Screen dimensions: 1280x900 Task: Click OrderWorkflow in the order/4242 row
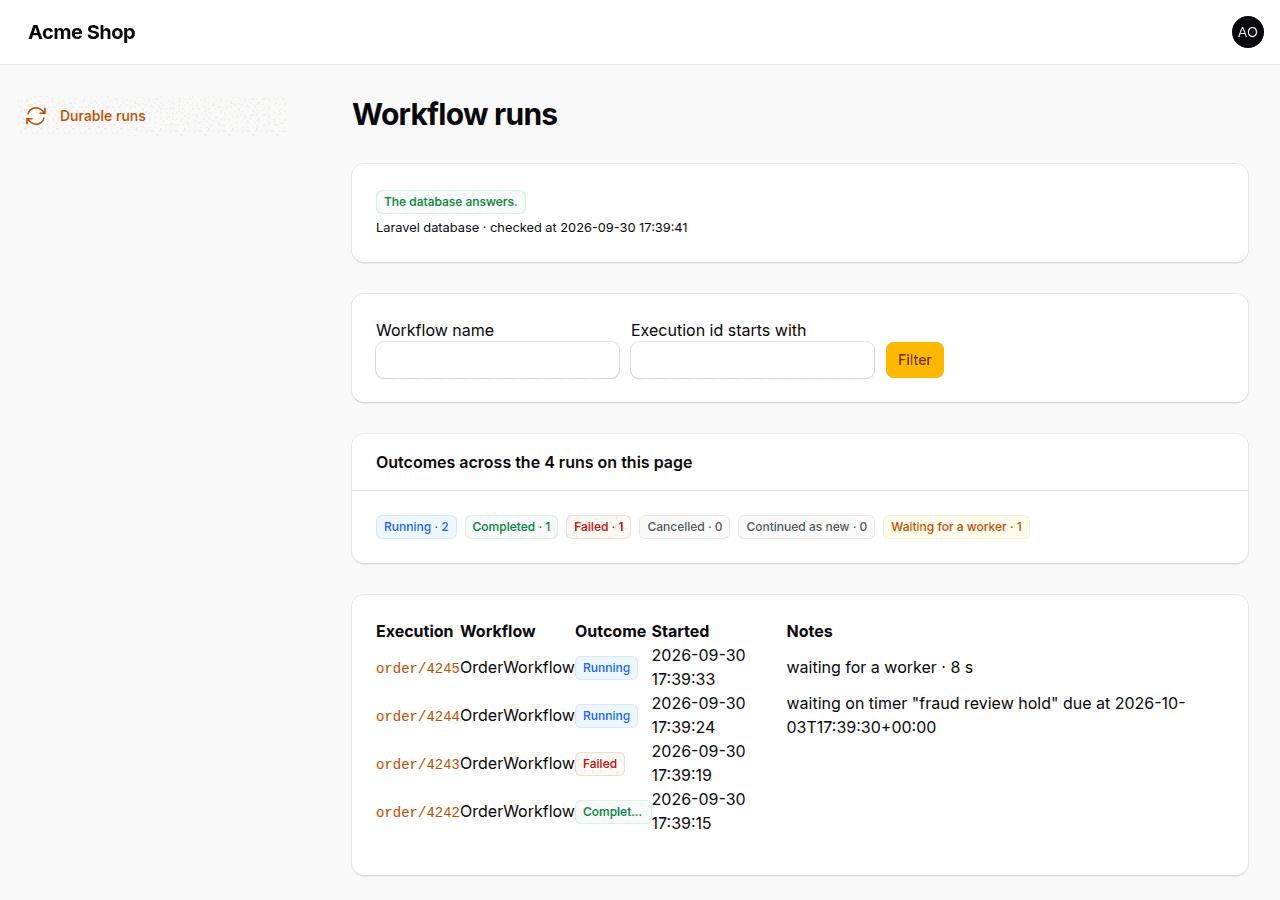pos(517,811)
